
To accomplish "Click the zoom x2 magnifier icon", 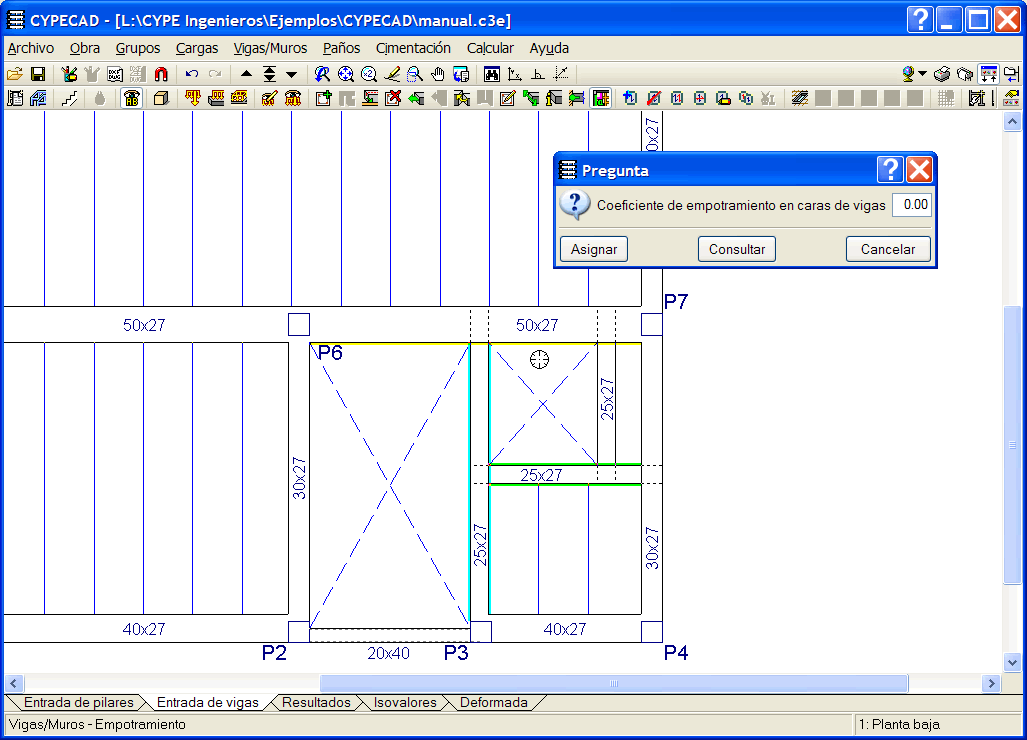I will (x=369, y=74).
